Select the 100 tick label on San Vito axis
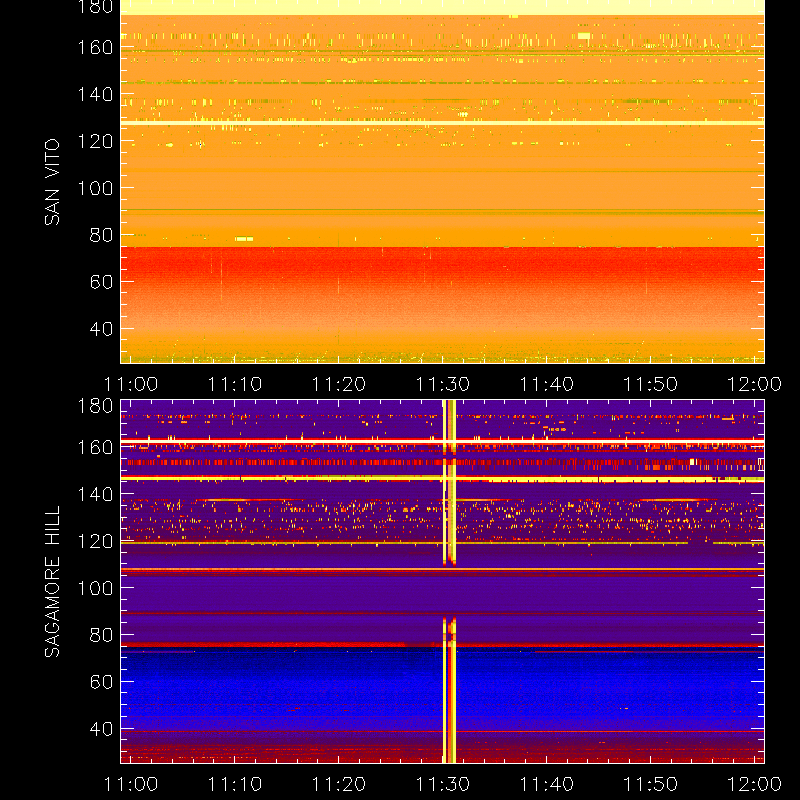The image size is (800, 800). [x=95, y=188]
